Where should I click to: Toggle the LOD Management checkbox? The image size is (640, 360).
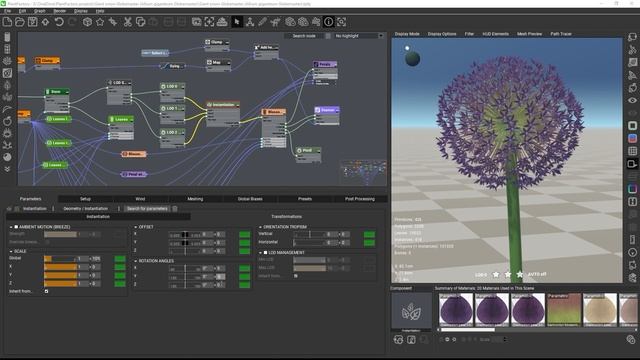[x=265, y=253]
